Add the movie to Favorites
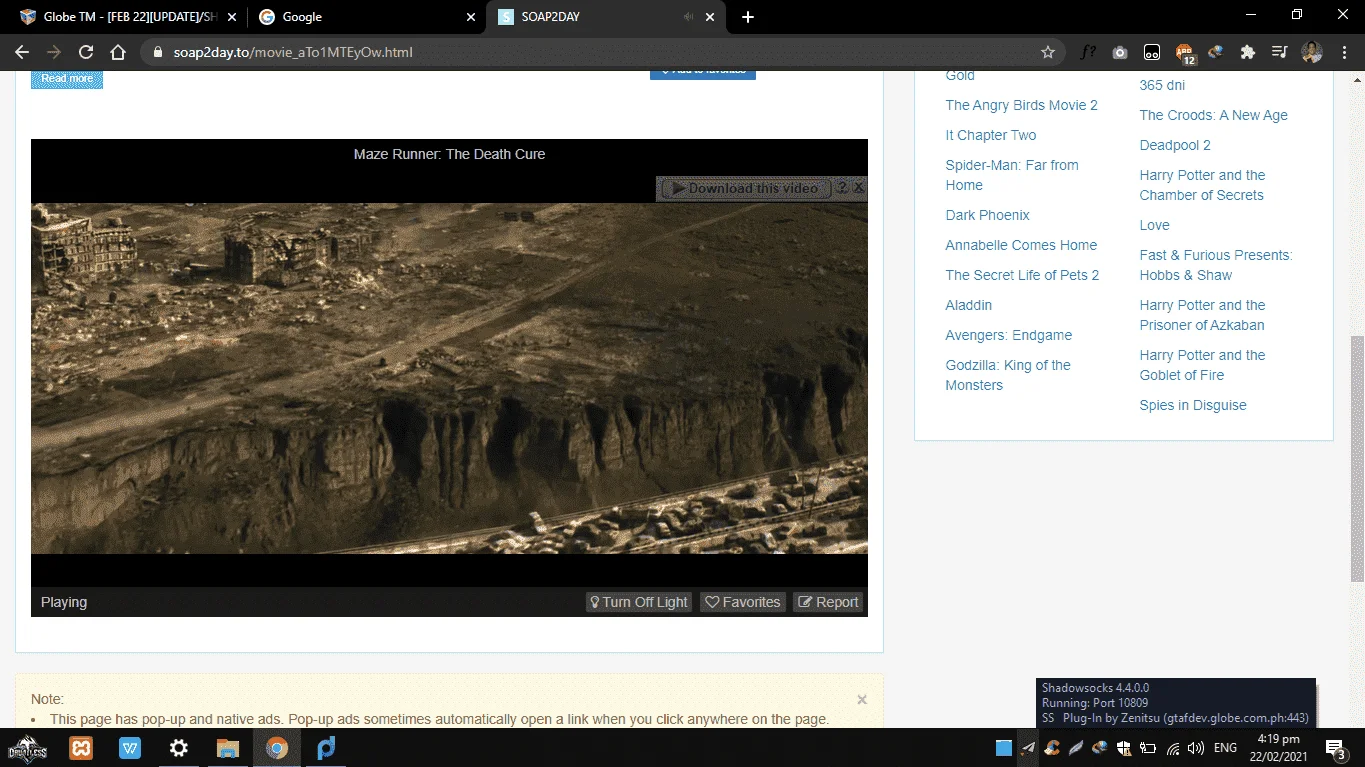The image size is (1365, 767). click(x=743, y=602)
